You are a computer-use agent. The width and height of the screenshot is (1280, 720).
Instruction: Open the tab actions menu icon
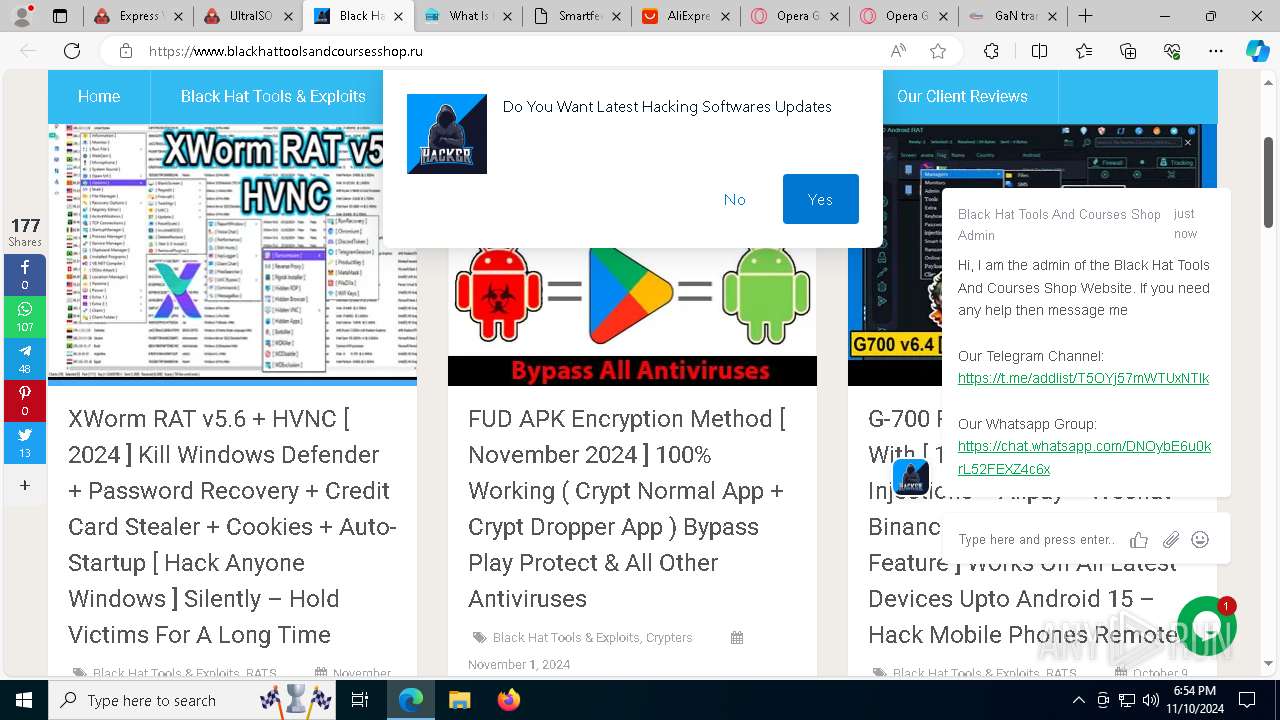60,16
